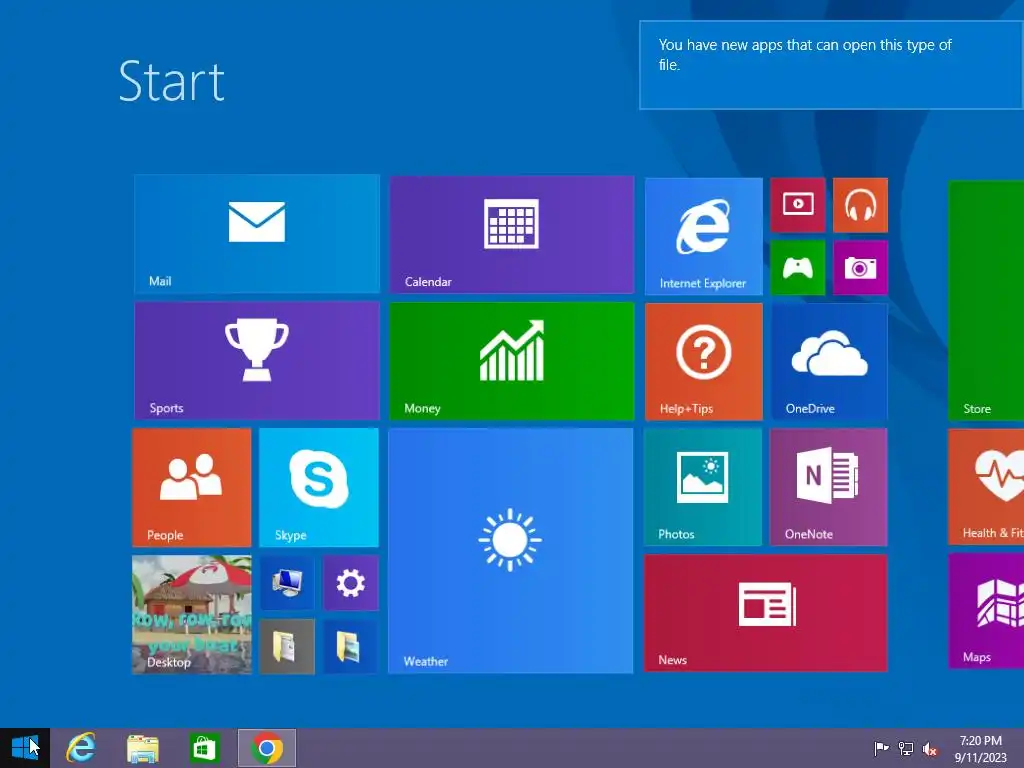Open the Weather tile

(511, 551)
